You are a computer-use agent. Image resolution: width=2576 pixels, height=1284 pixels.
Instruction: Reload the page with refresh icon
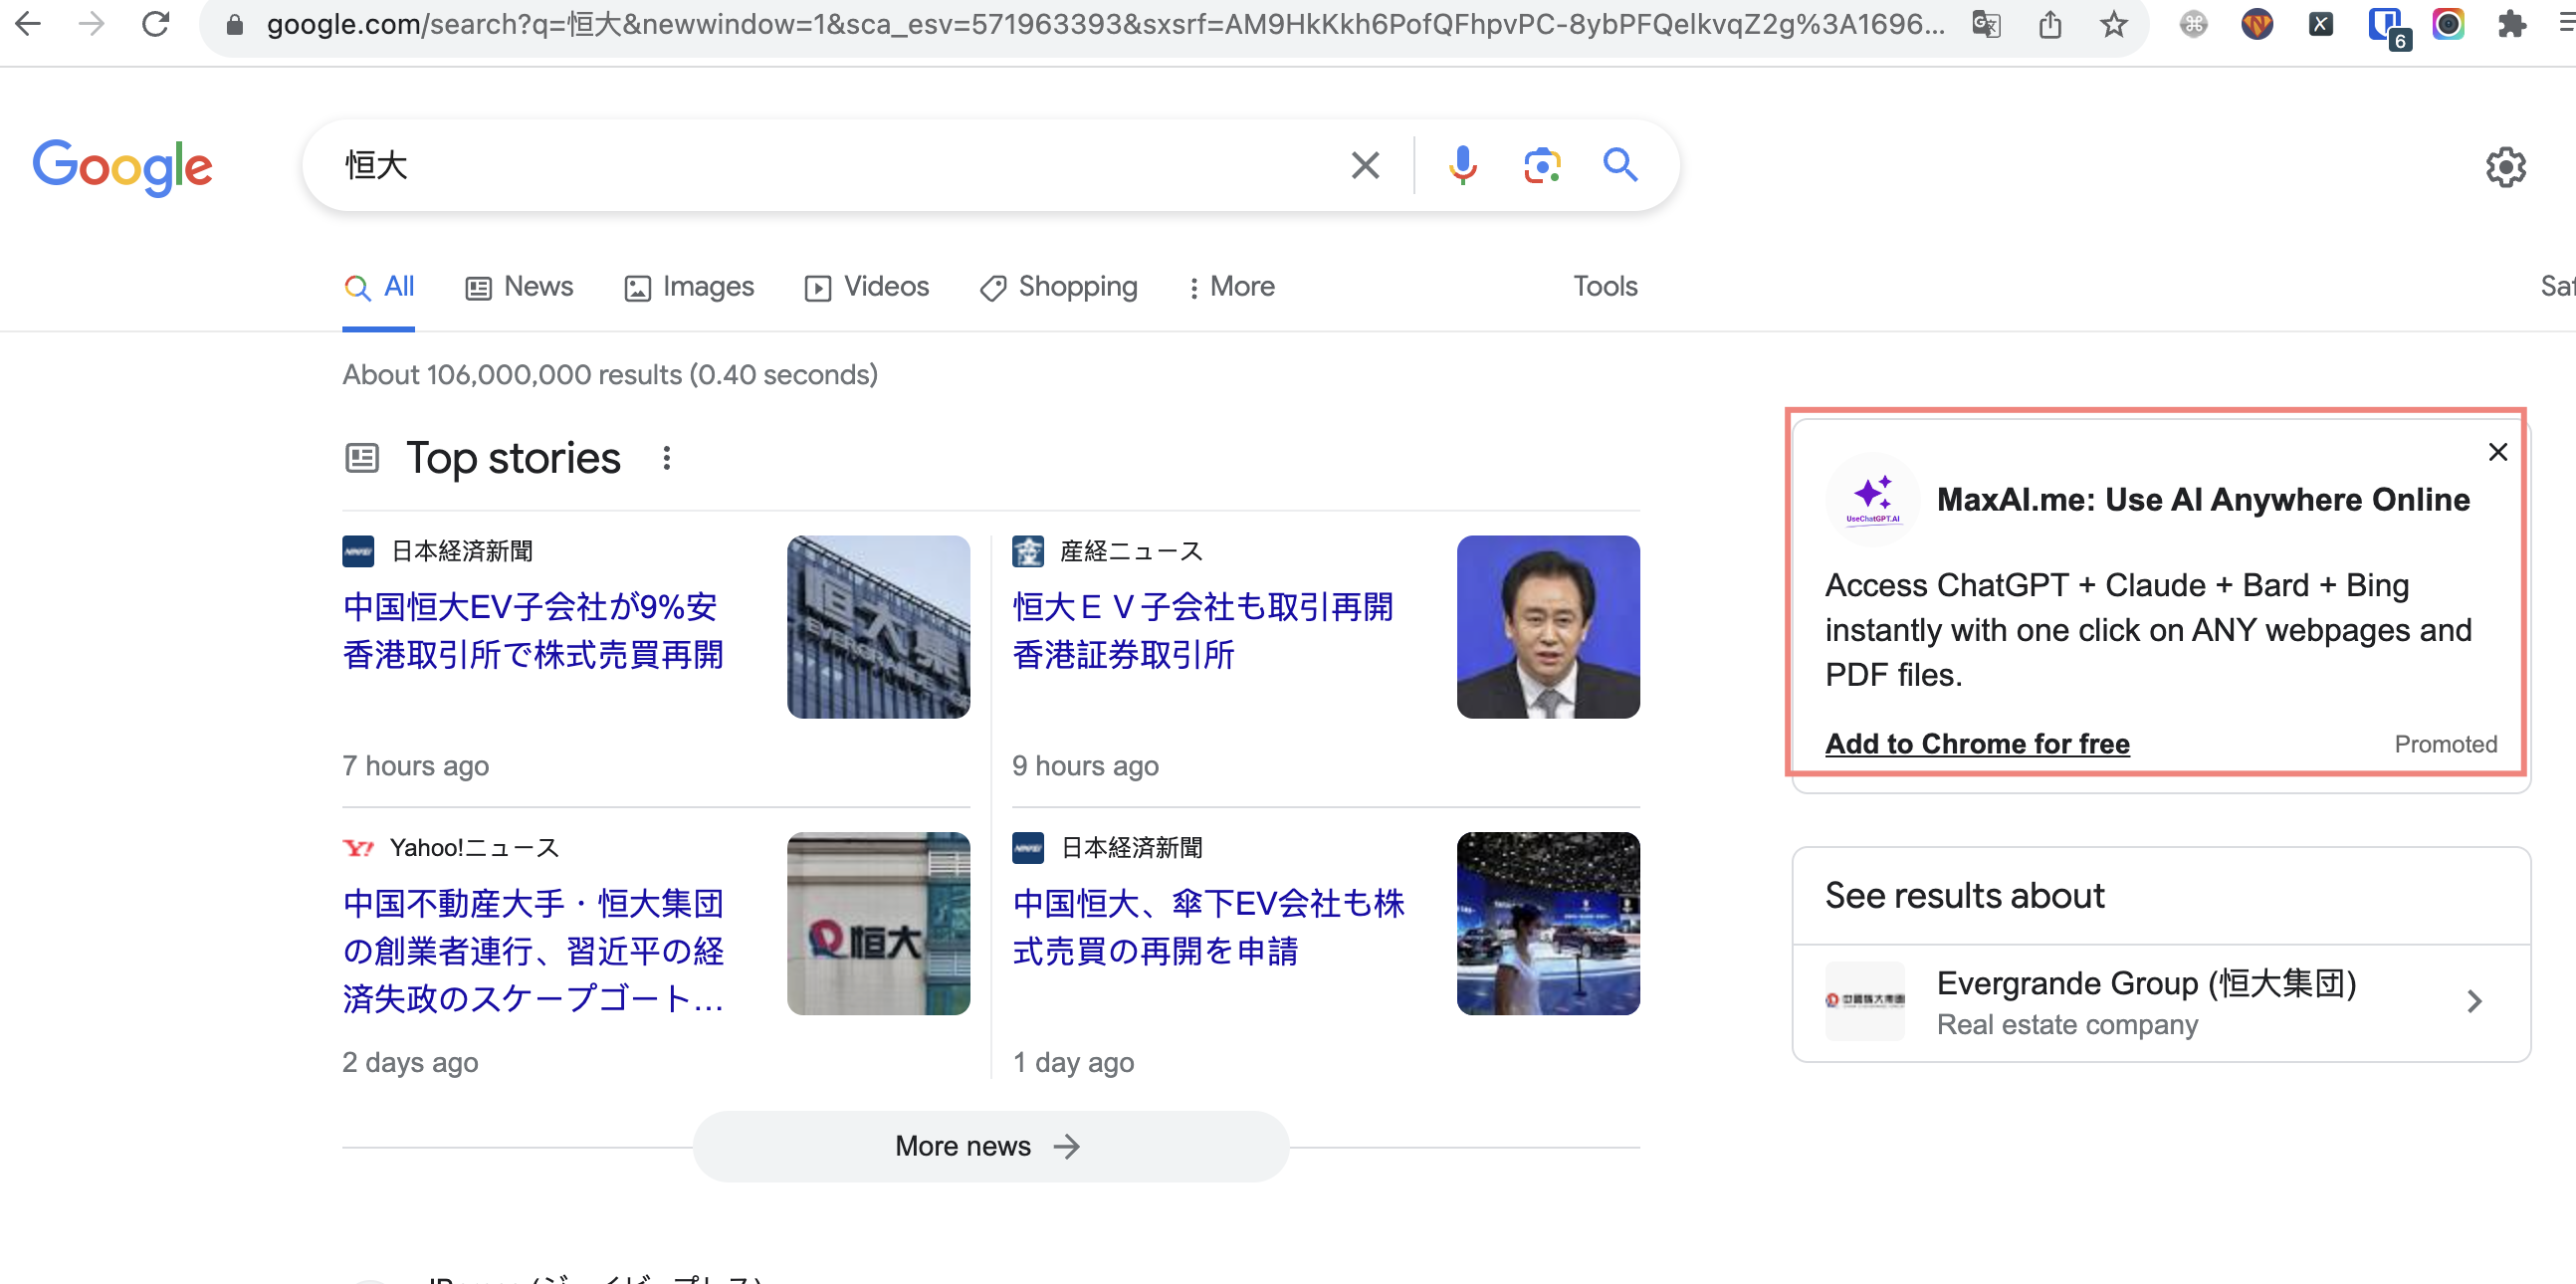pyautogui.click(x=155, y=23)
